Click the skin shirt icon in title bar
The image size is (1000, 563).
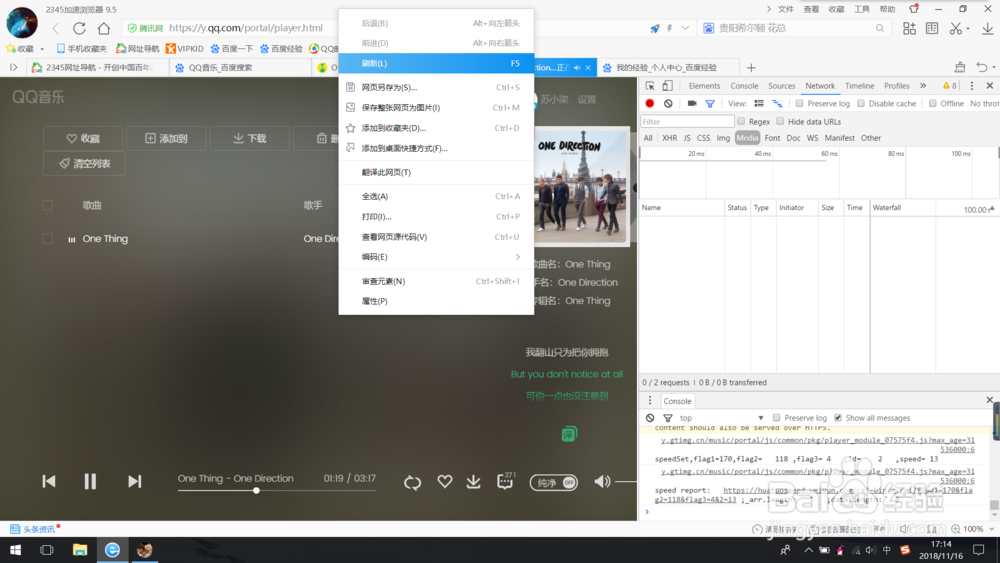pos(914,9)
